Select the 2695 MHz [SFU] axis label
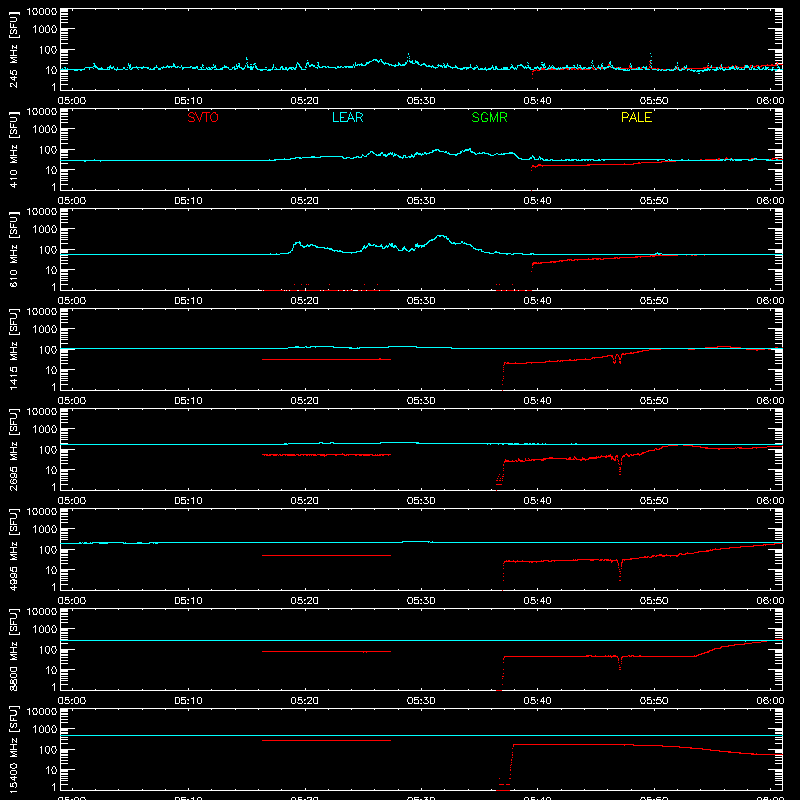Screen dimensions: 800x800 click(x=13, y=449)
